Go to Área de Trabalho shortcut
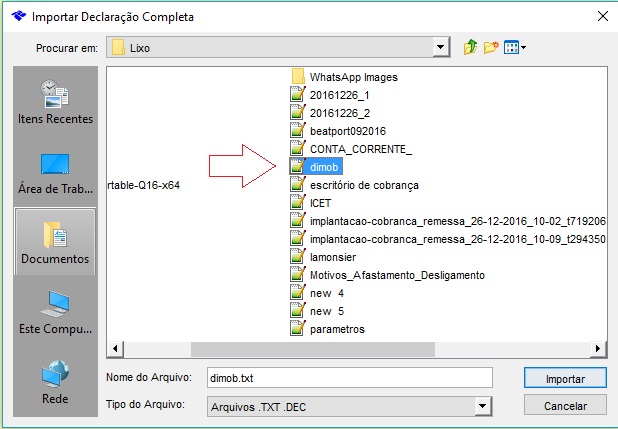Image resolution: width=618 pixels, height=429 pixels. 55,172
